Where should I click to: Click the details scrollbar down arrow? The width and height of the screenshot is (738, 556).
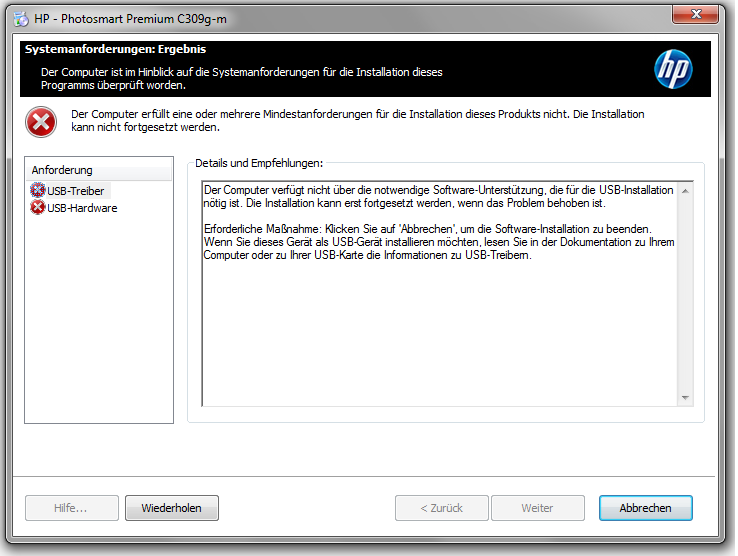click(685, 398)
